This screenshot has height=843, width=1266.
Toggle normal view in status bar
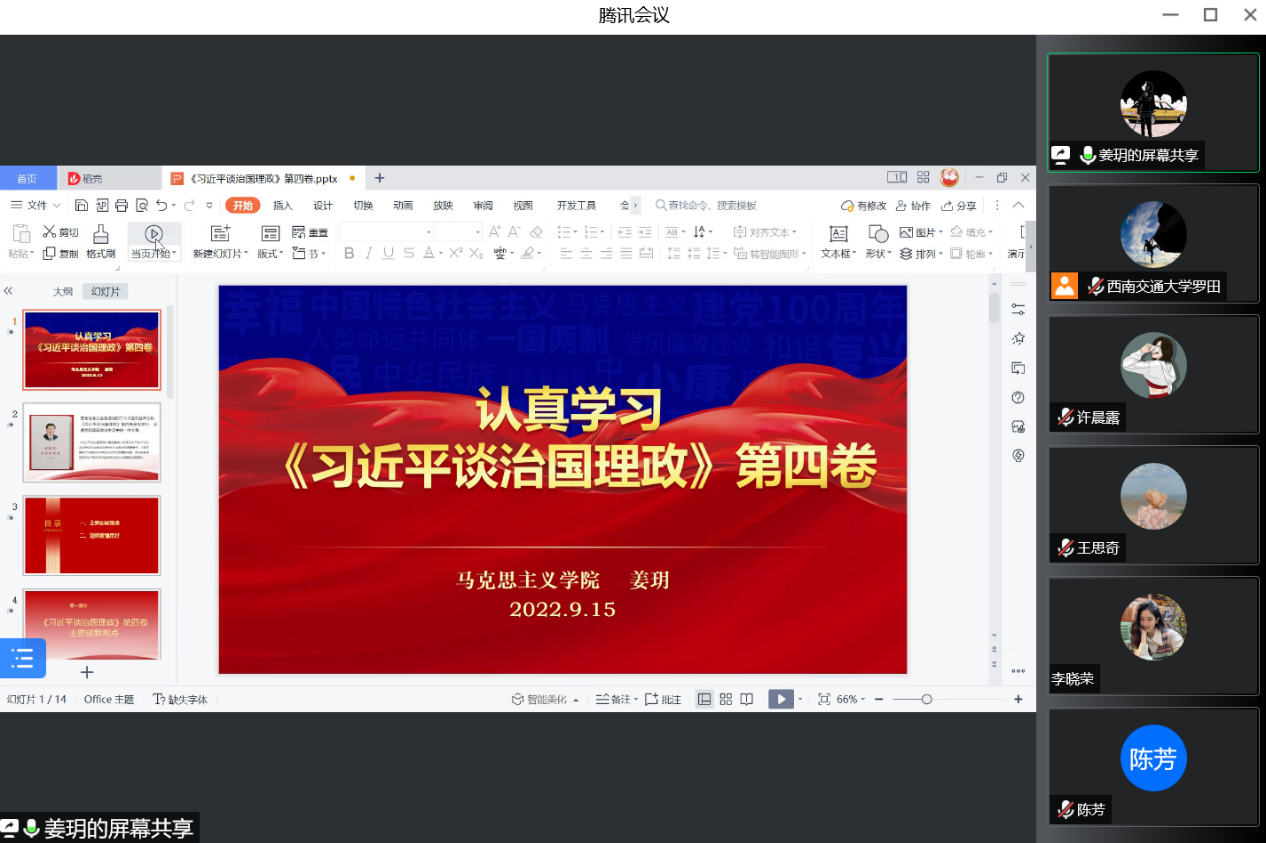tap(705, 699)
